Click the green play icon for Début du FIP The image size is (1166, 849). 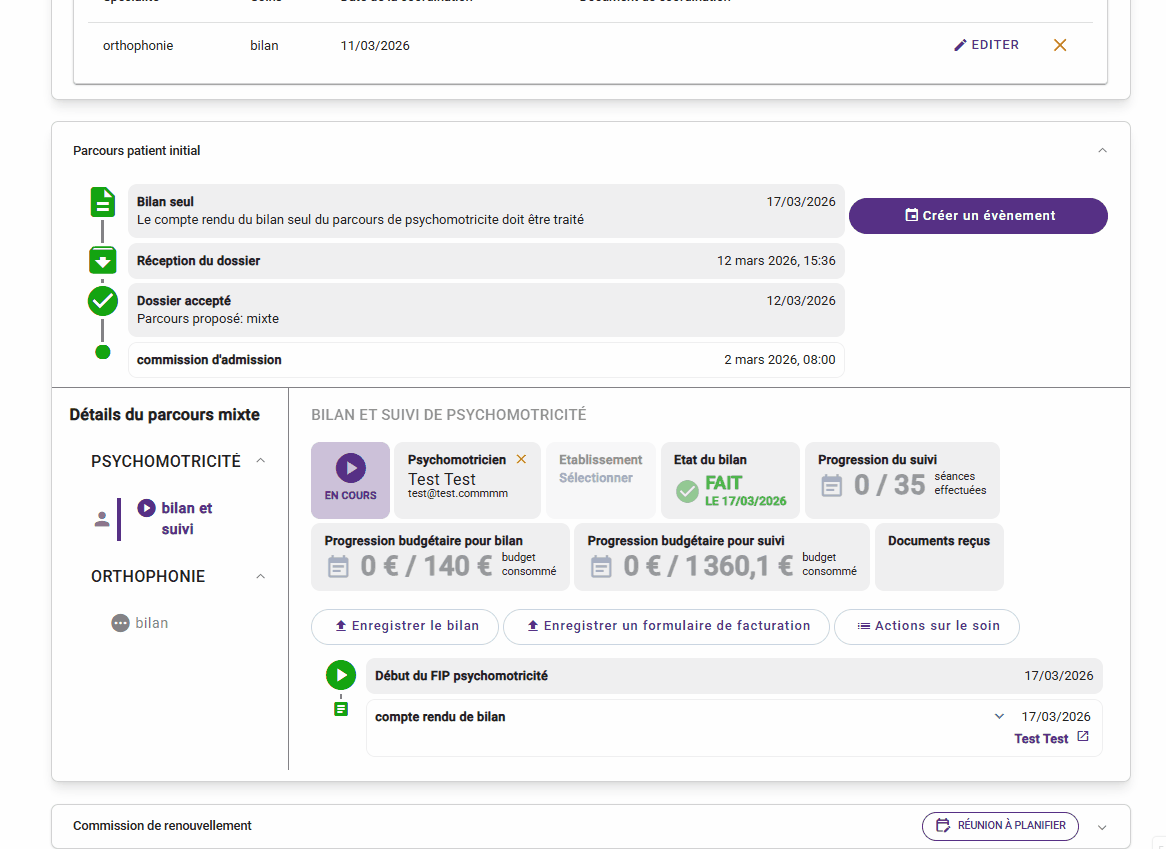click(x=341, y=676)
